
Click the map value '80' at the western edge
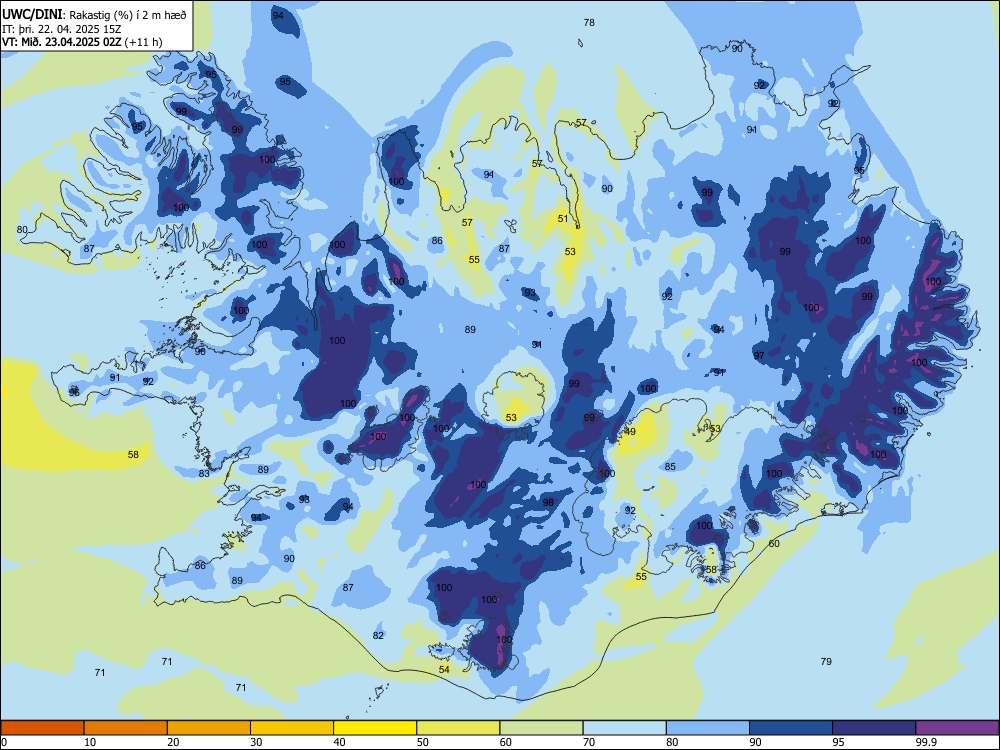[22, 230]
